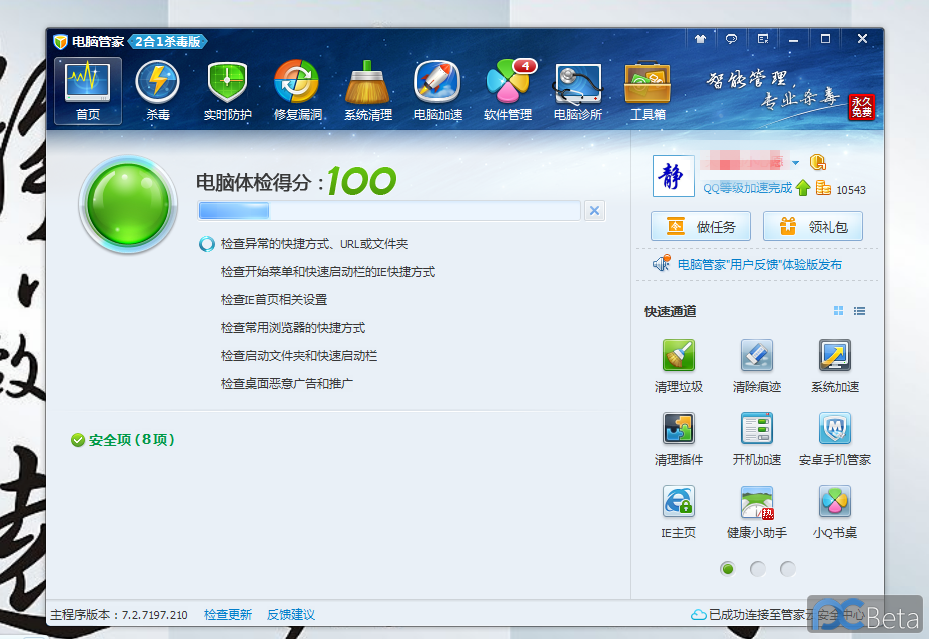
Task: Open IE主页 shortcut
Action: (678, 512)
